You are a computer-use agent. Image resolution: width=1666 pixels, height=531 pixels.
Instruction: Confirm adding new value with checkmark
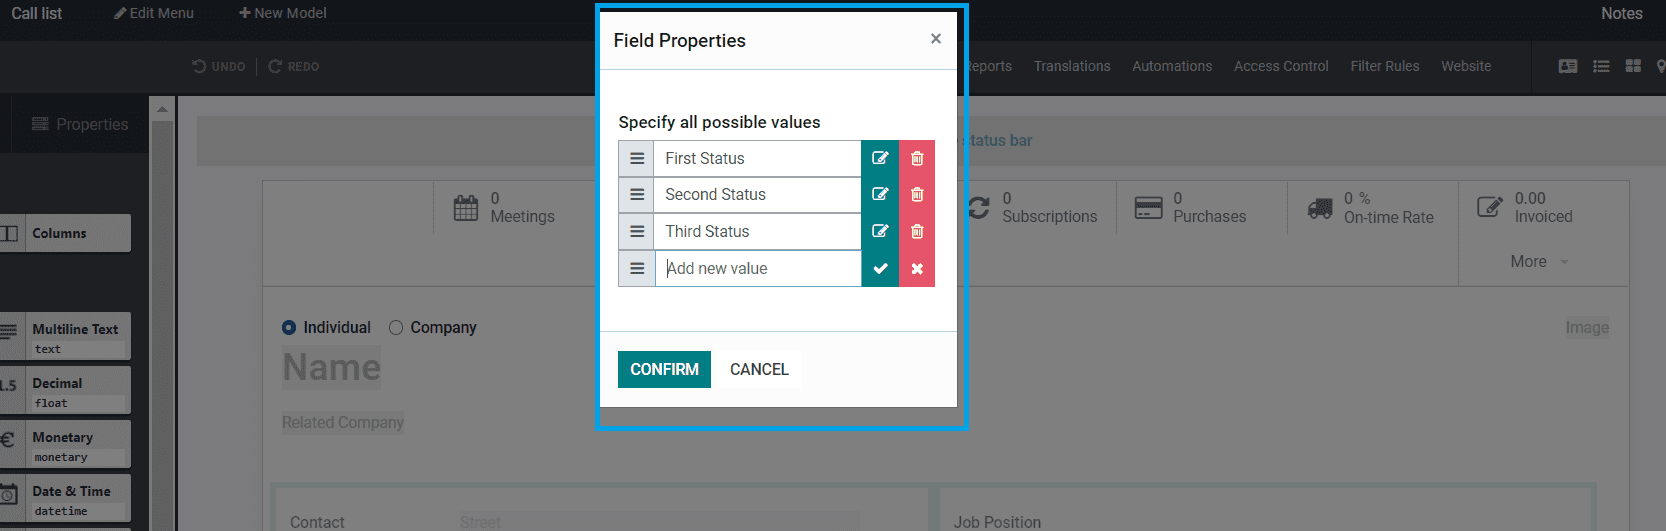[880, 269]
